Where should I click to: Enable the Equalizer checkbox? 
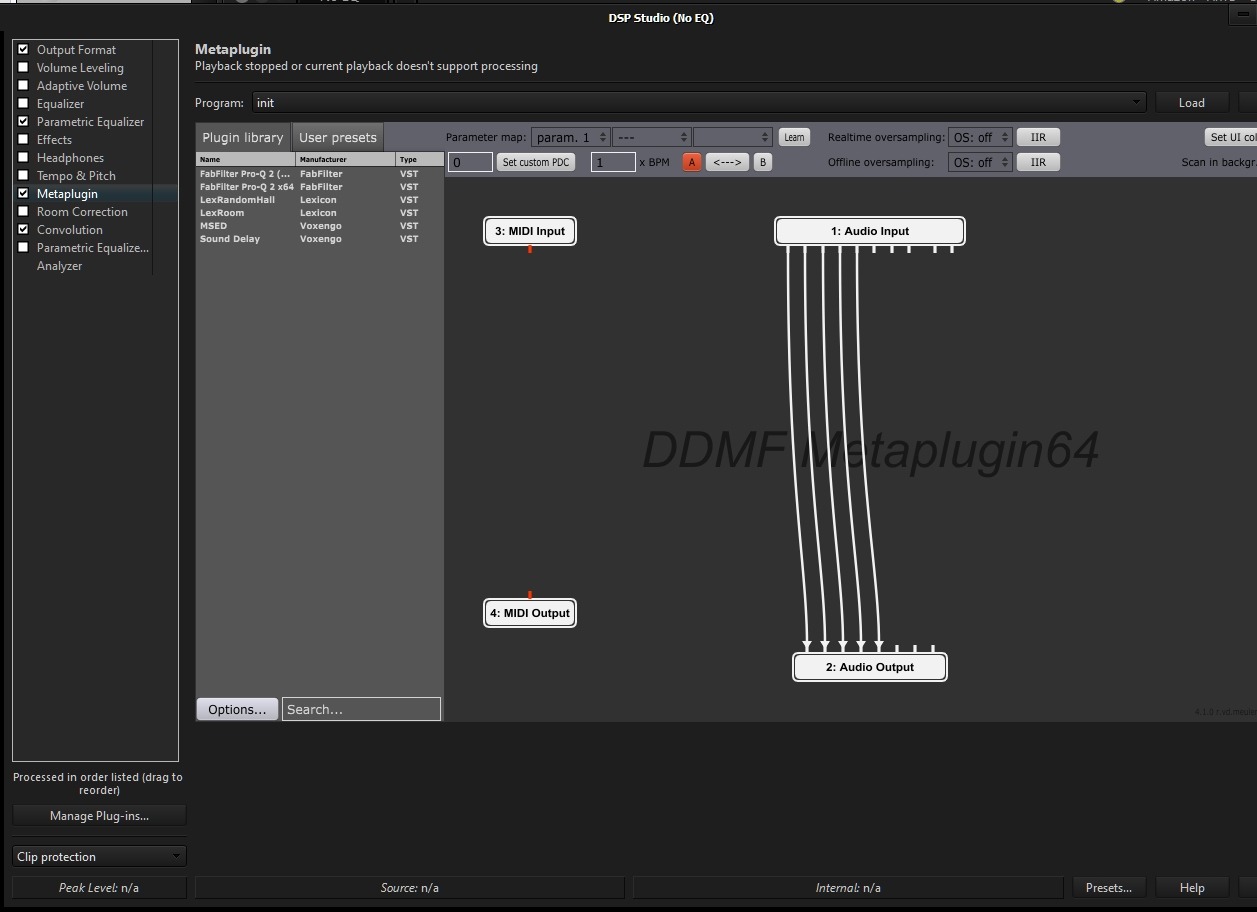coord(23,103)
